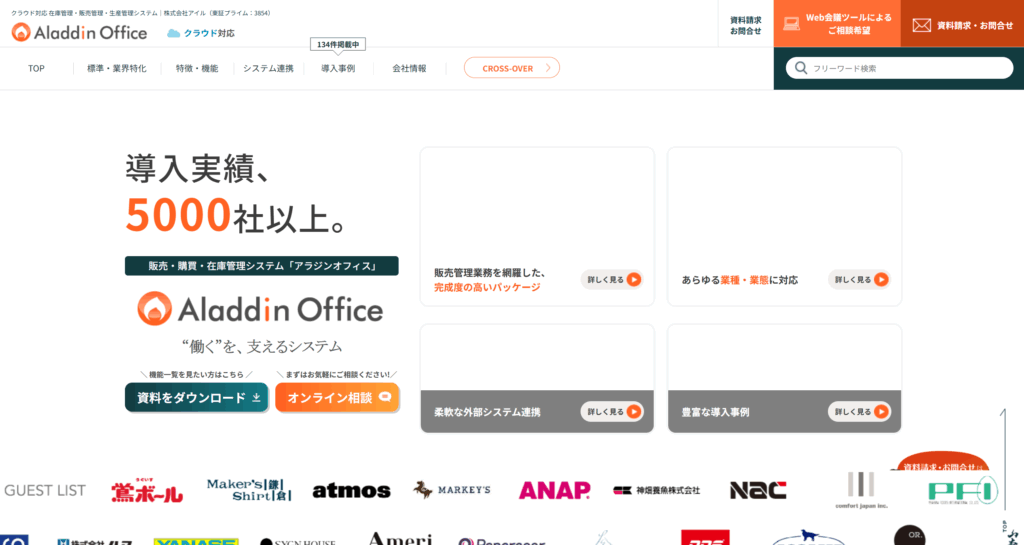1024x545 pixels.
Task: Open the 導入事例 menu
Action: tap(338, 69)
